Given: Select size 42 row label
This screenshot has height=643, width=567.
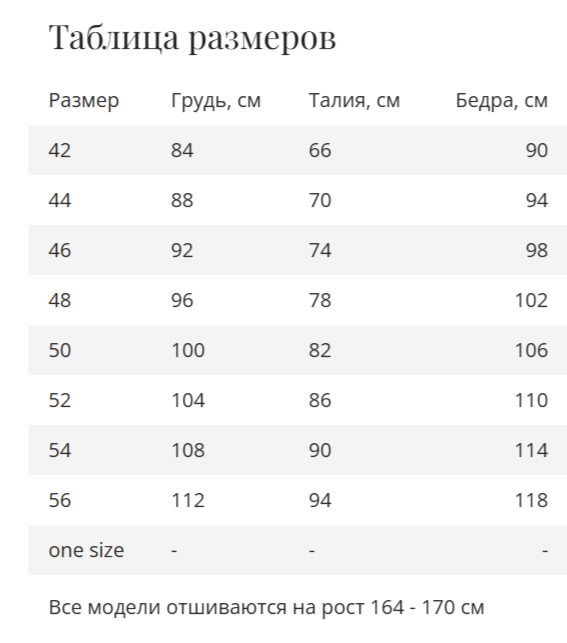Looking at the screenshot, I should pyautogui.click(x=60, y=150).
